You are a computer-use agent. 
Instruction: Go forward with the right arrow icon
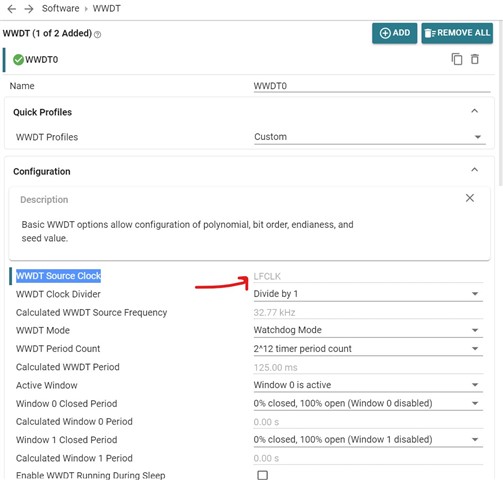tap(29, 9)
